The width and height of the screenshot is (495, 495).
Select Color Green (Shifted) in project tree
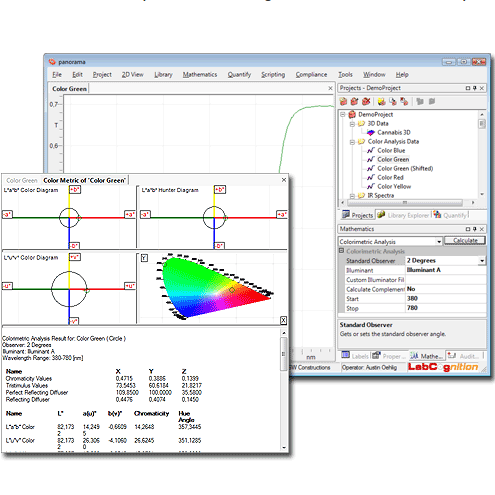[x=405, y=169]
